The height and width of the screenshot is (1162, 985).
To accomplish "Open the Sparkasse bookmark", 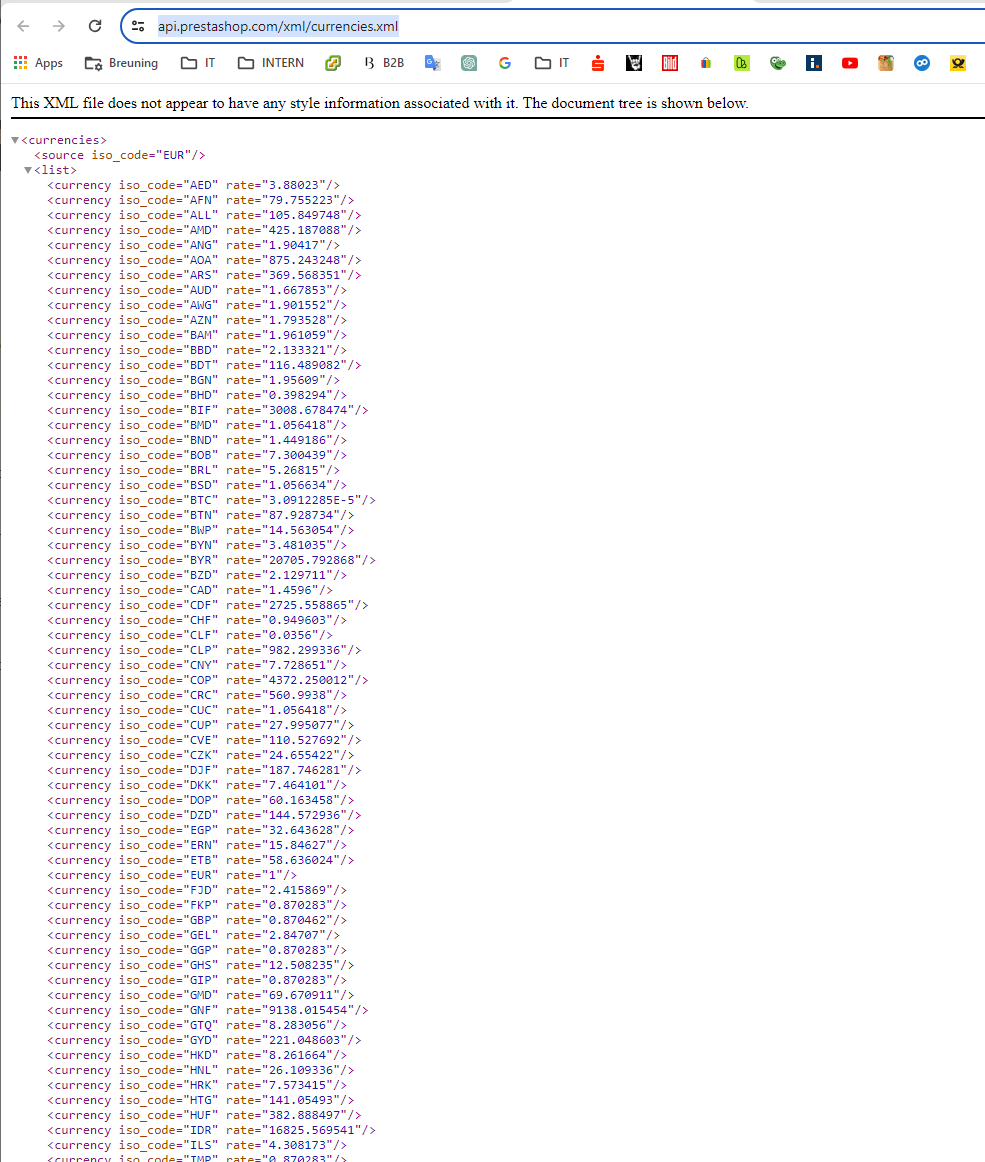I will click(x=597, y=62).
